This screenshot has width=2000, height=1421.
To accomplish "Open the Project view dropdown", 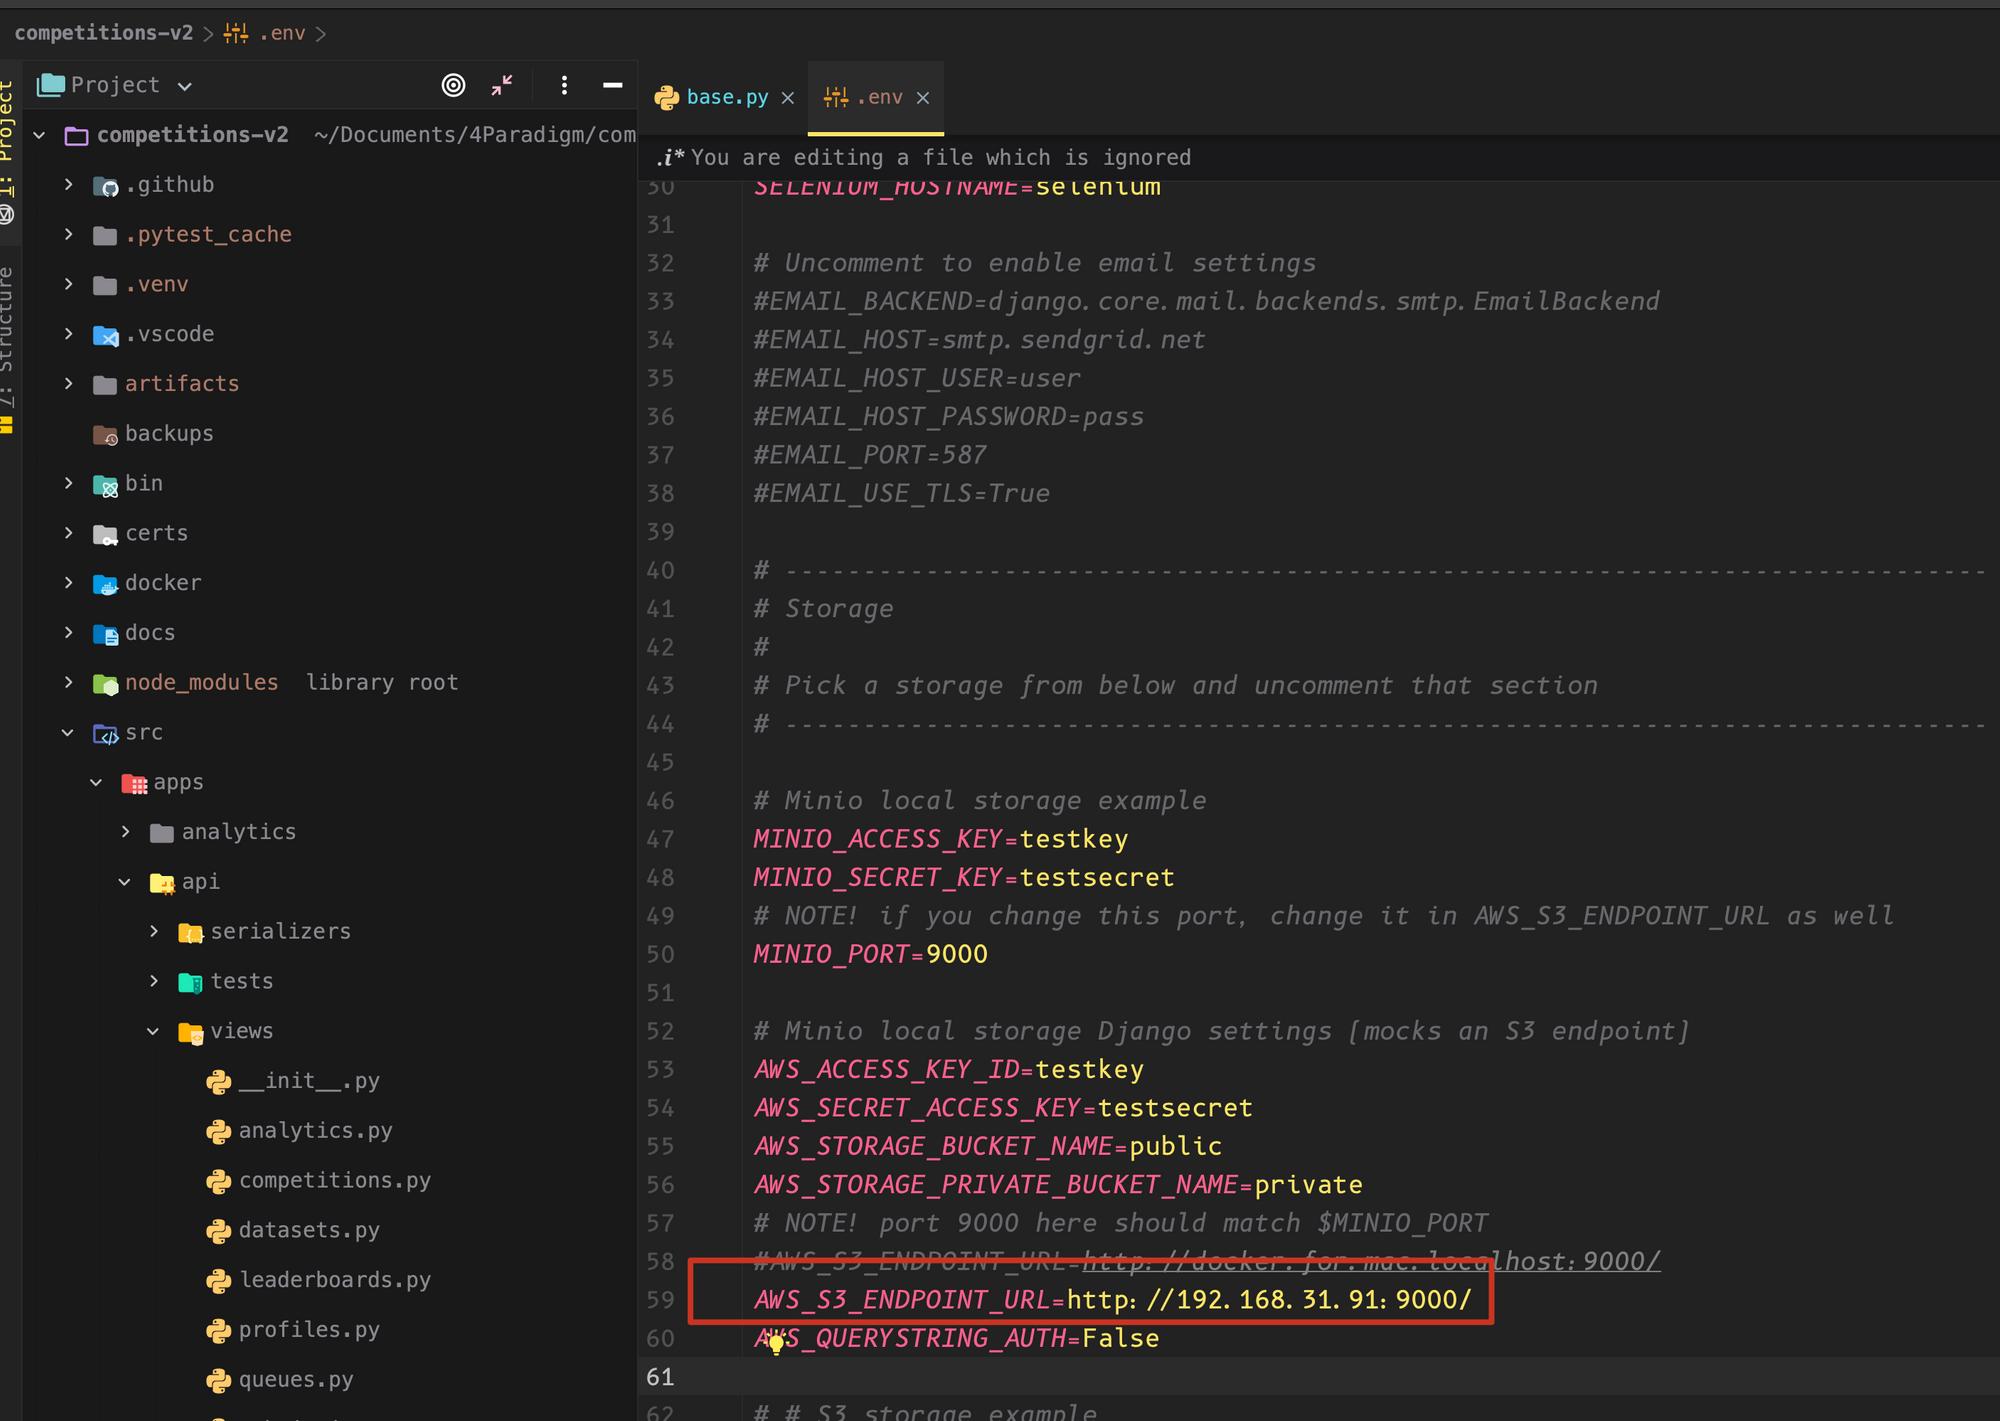I will [185, 86].
